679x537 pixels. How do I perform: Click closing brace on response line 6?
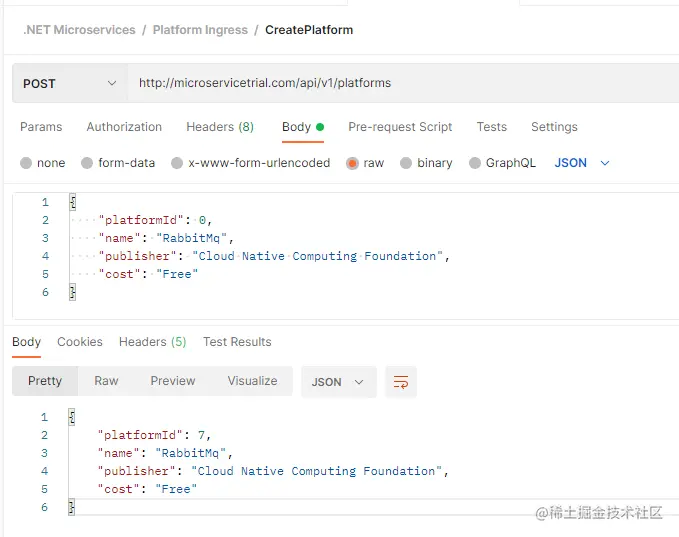72,507
